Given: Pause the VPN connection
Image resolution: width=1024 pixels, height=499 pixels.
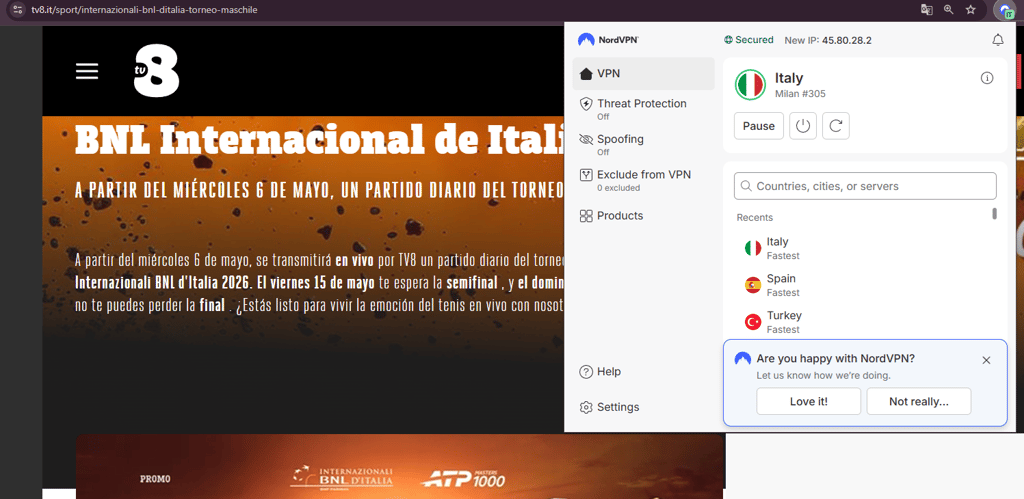Looking at the screenshot, I should (x=759, y=126).
